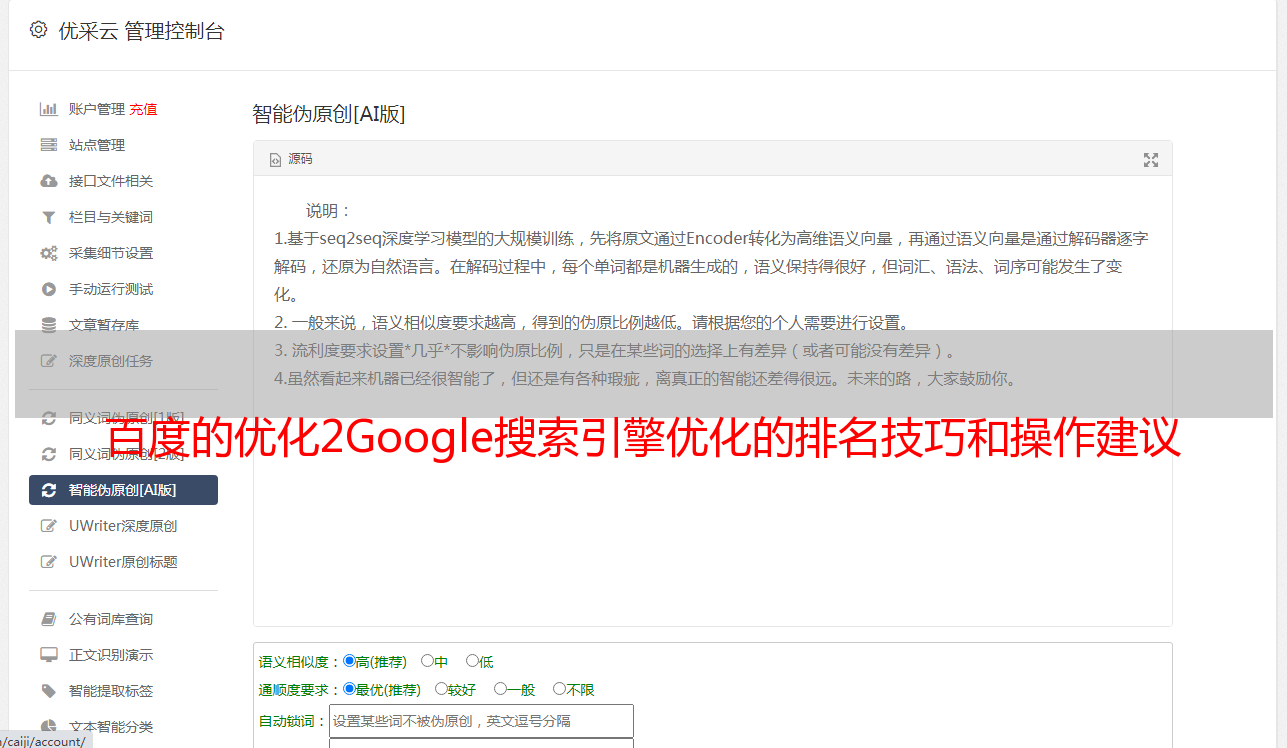
Task: Click the play circle icon for 手动运行测试
Action: 48,289
